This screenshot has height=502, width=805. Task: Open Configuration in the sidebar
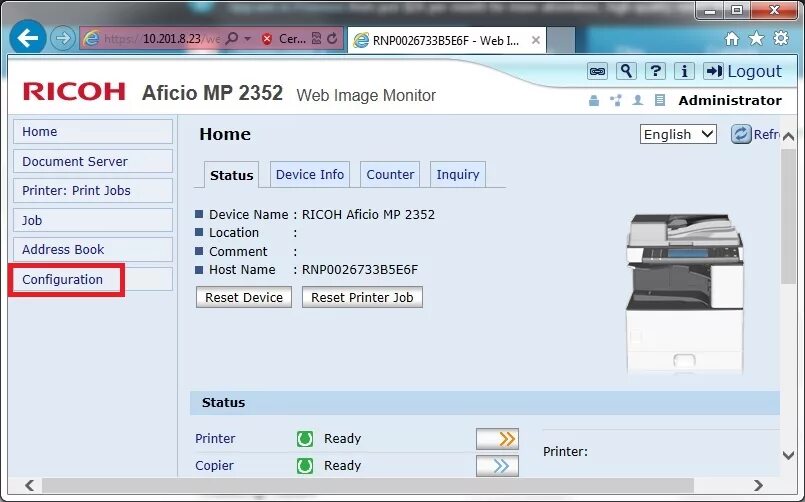coord(93,279)
